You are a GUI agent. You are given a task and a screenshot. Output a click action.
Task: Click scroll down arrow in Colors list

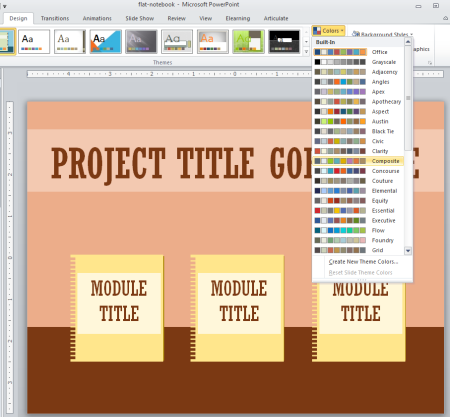(408, 250)
